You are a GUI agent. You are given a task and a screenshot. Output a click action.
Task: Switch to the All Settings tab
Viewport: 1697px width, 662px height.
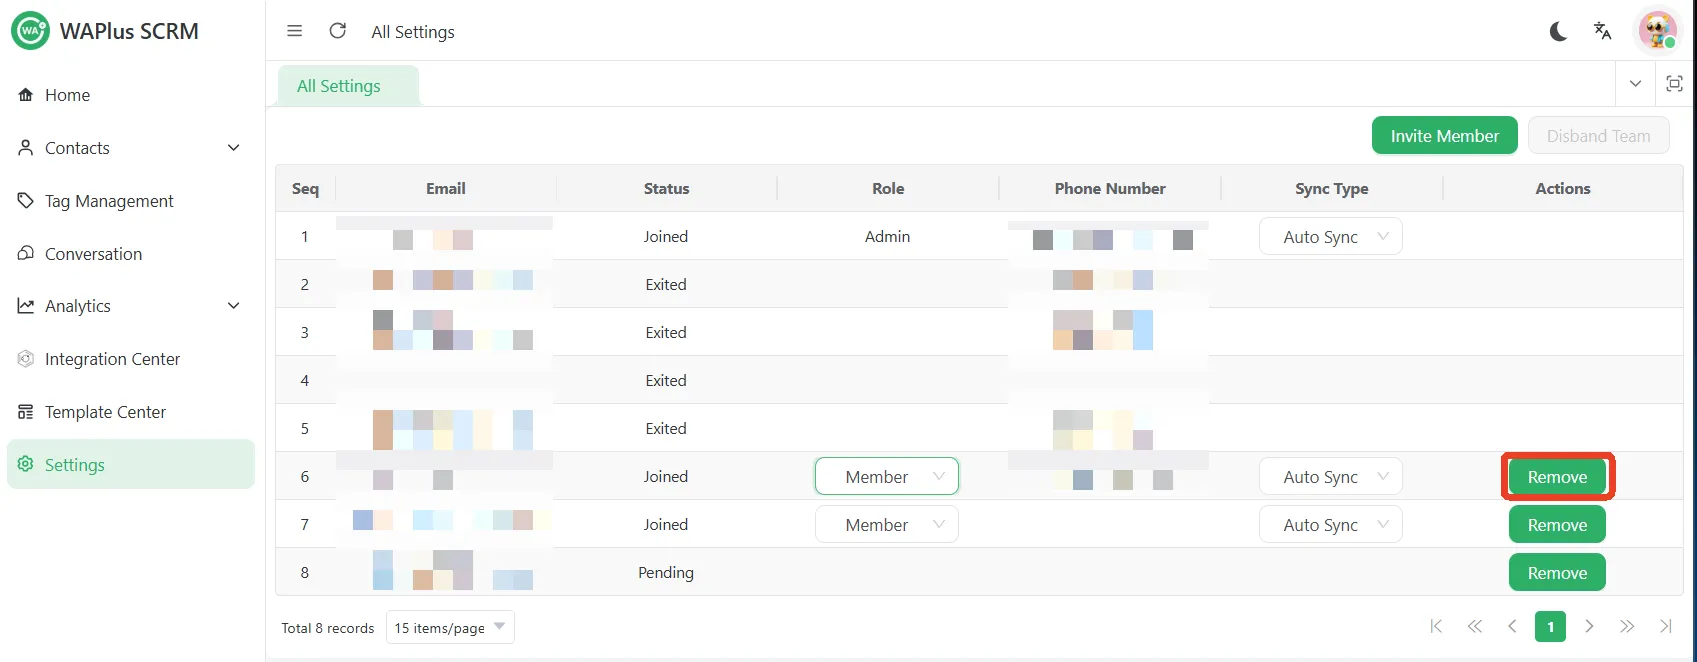339,86
